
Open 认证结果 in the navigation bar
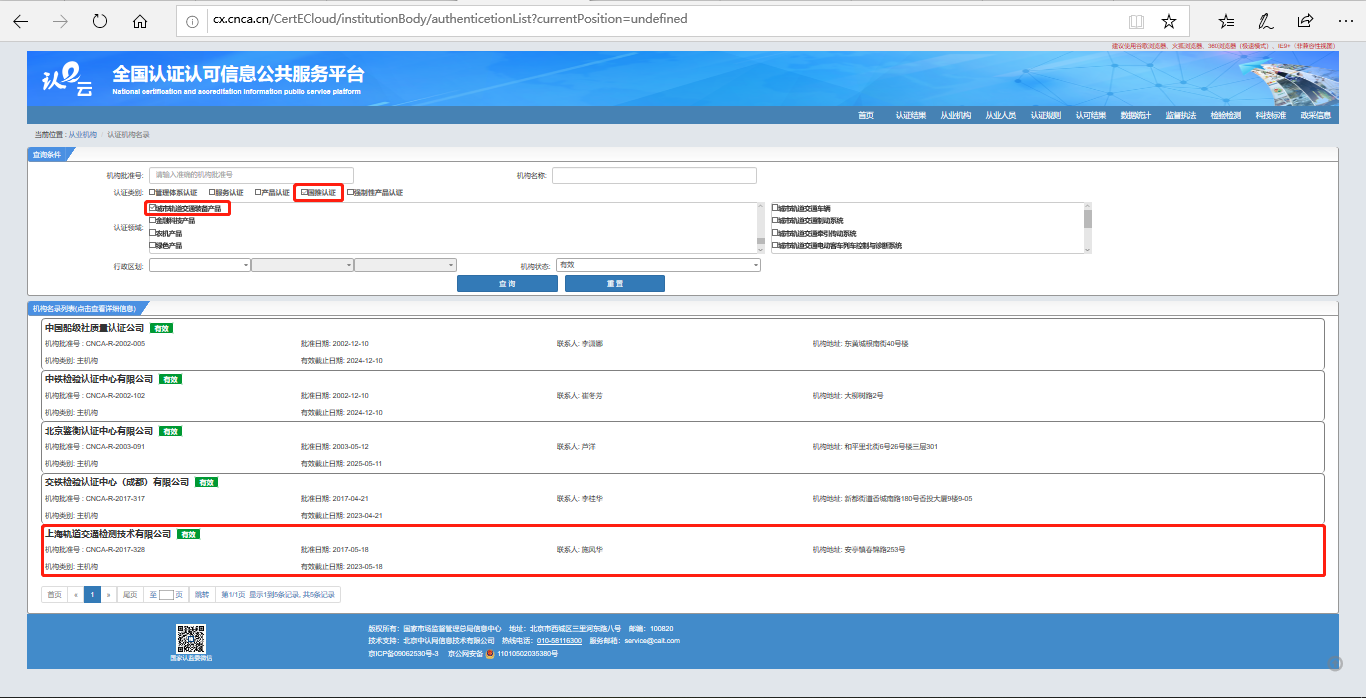tap(911, 115)
